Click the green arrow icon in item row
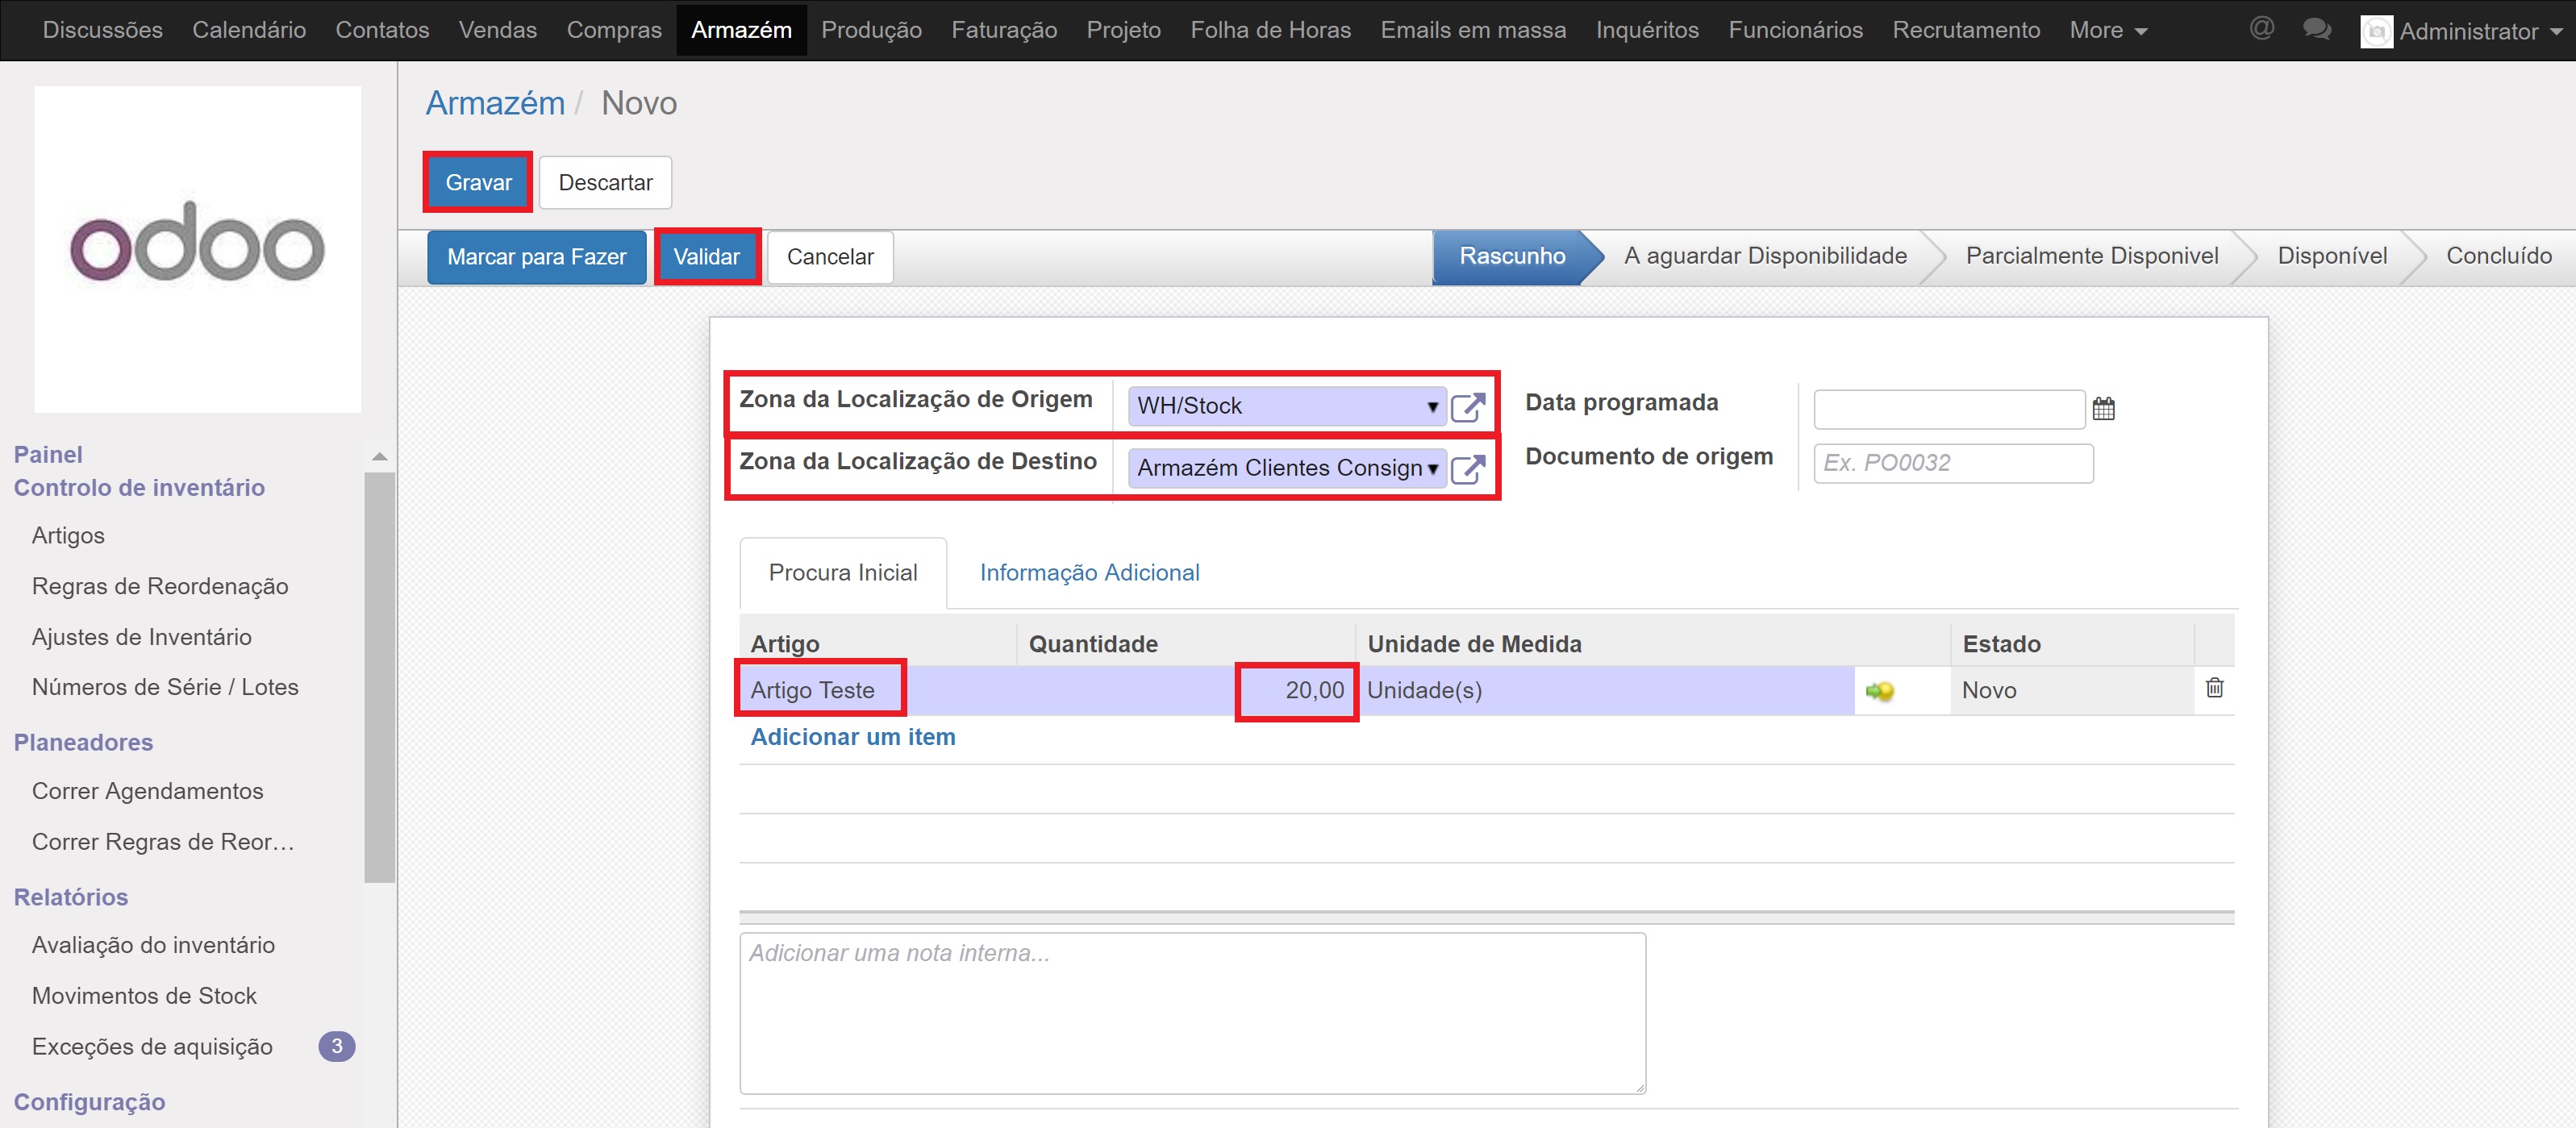The width and height of the screenshot is (2576, 1128). pos(1879,691)
